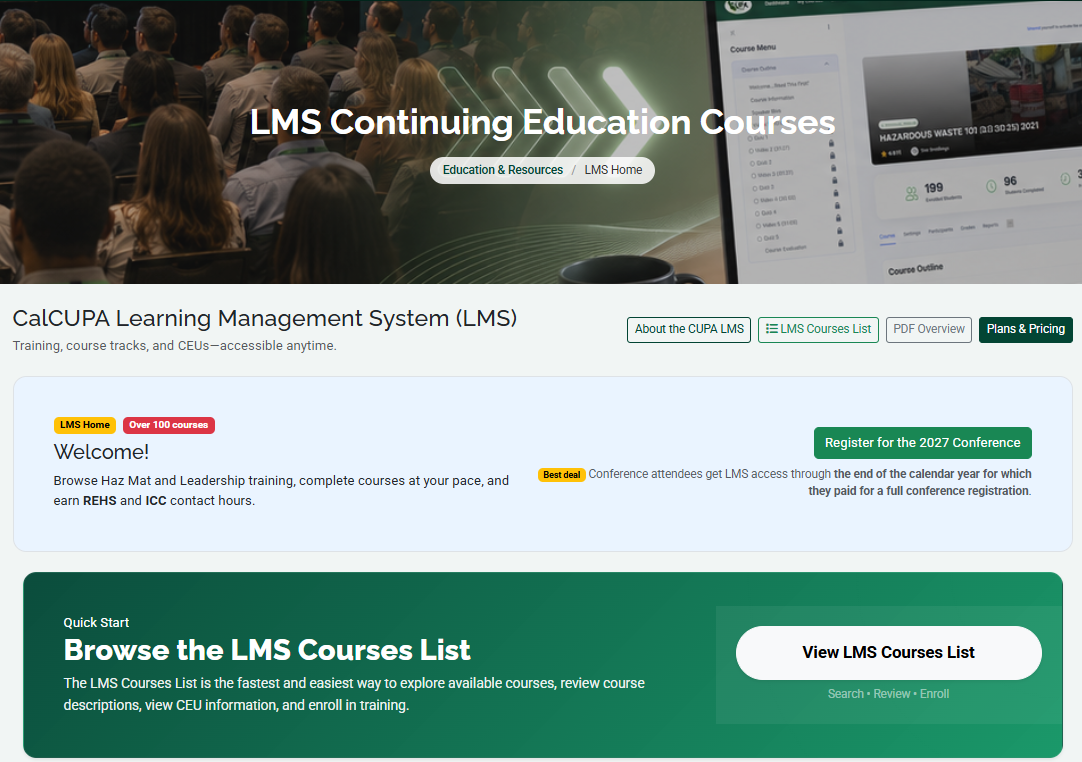Click the enrolled students people icon
This screenshot has width=1082, height=762.
coord(912,194)
